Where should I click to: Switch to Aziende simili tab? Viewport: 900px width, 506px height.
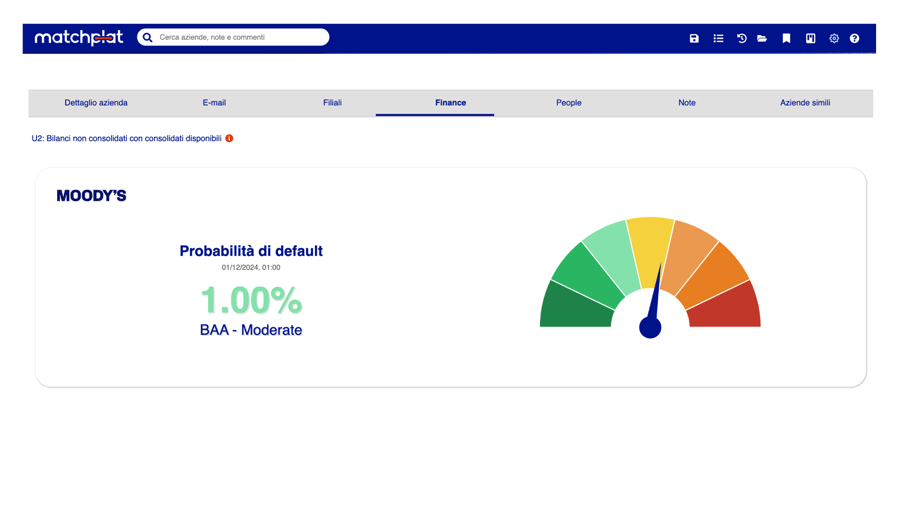pos(805,103)
